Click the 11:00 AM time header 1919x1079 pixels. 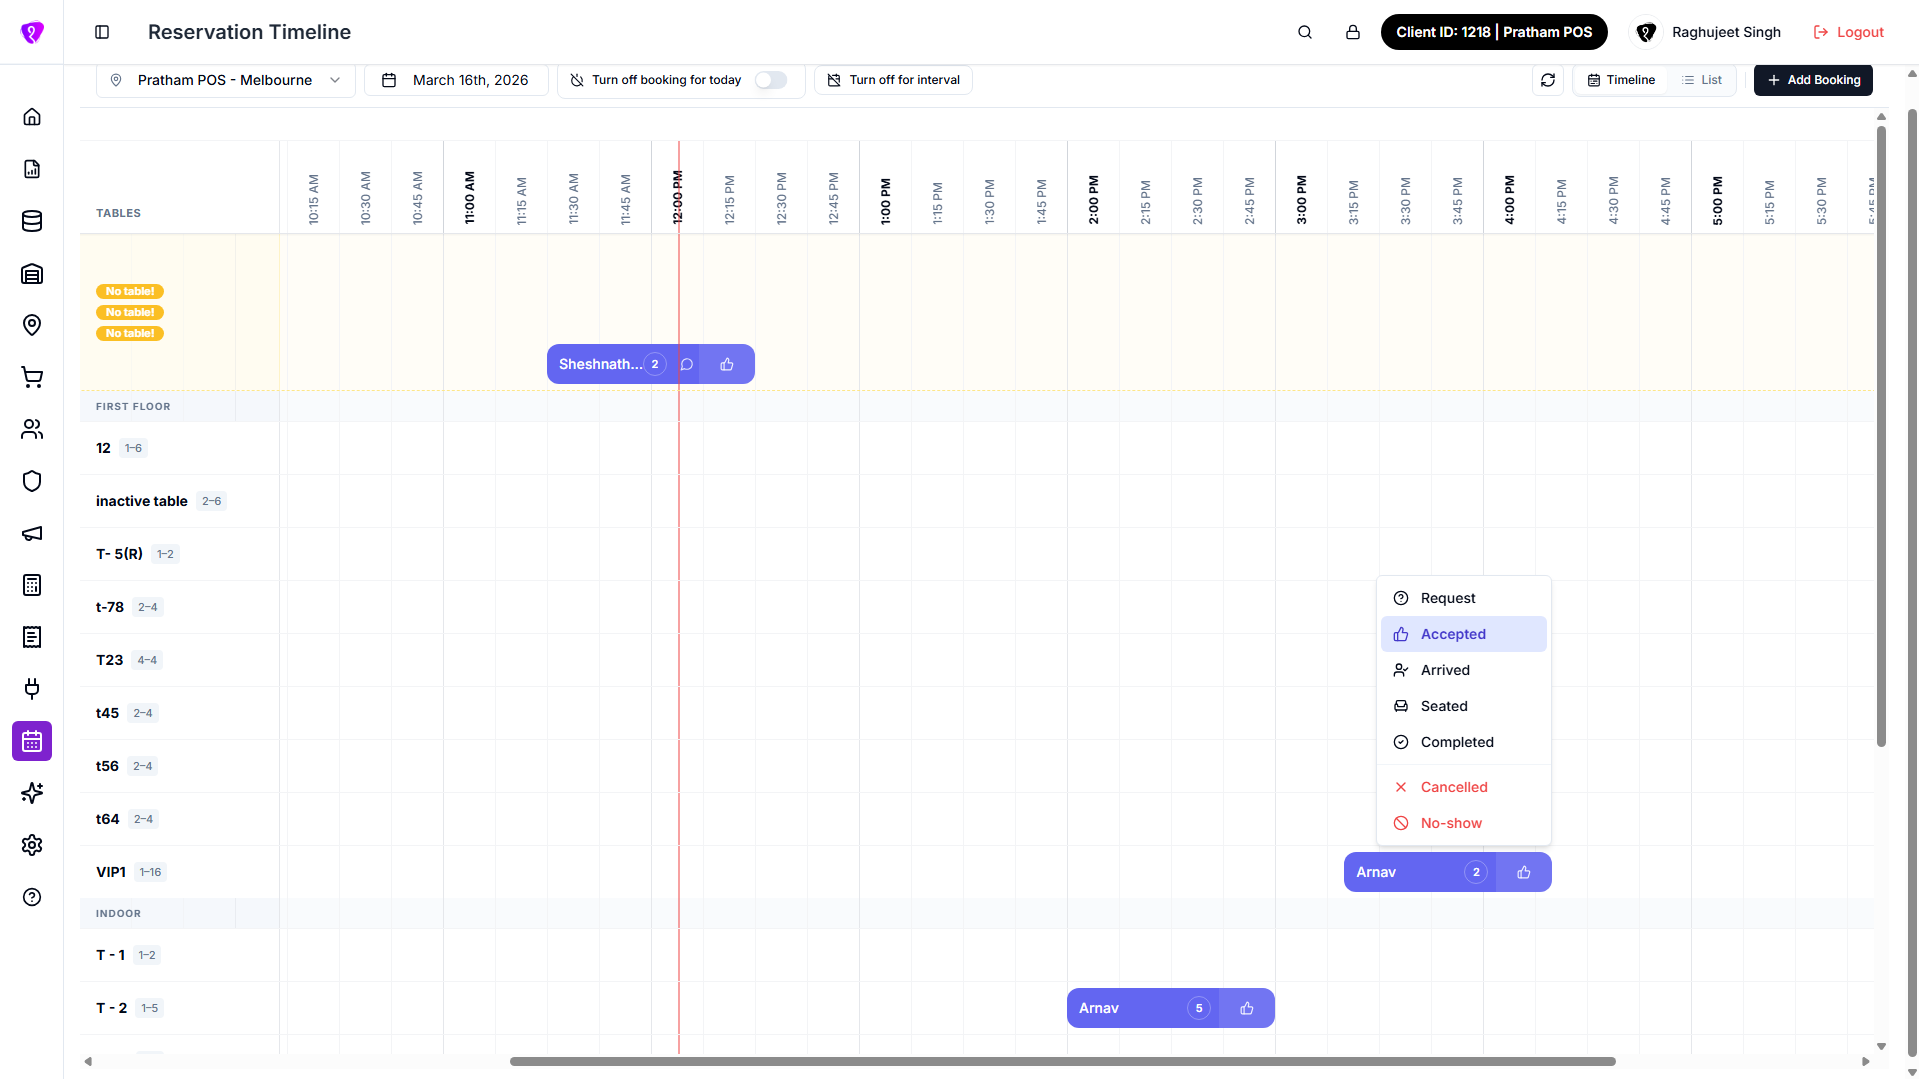pos(469,197)
